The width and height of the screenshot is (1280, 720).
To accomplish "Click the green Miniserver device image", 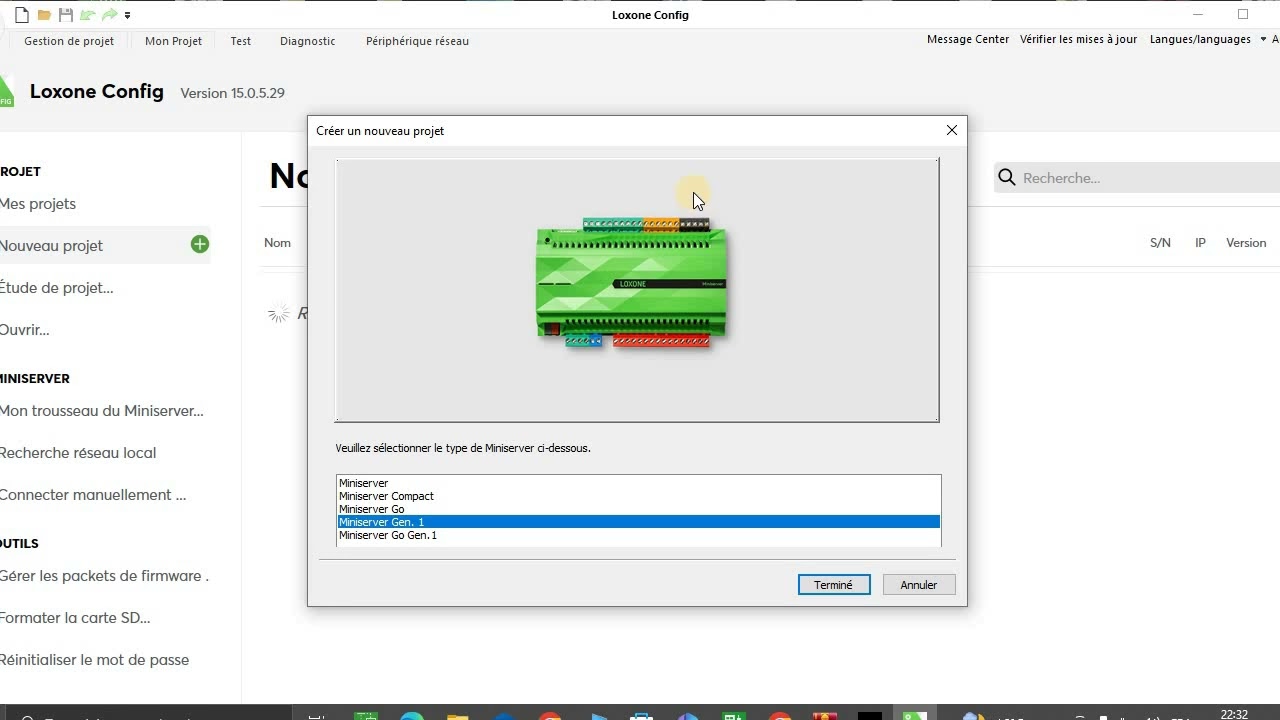I will click(x=631, y=283).
